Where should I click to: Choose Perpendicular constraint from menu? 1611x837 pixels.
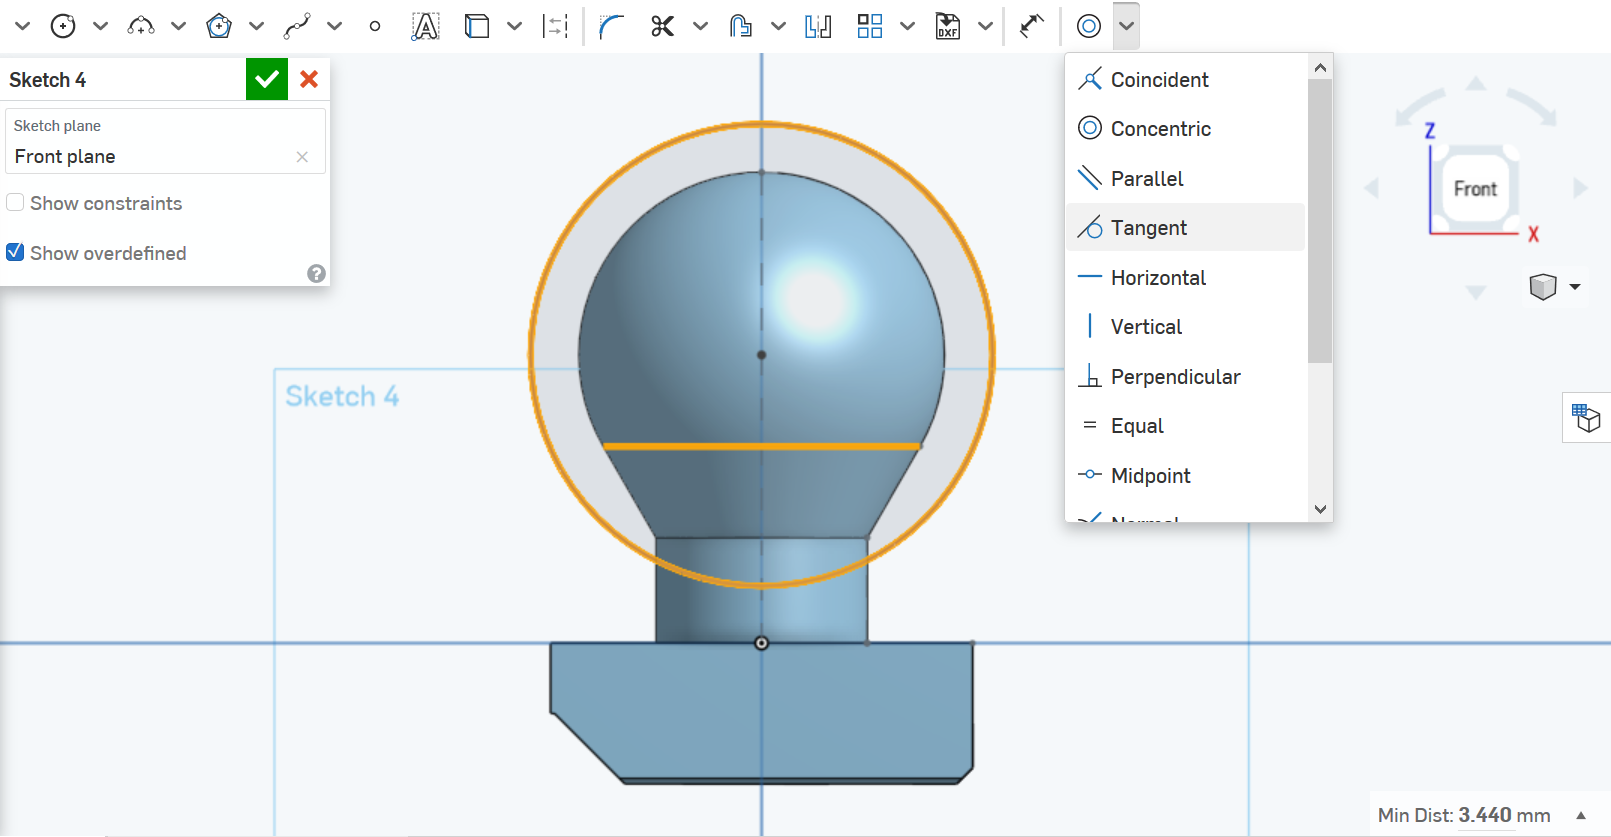click(1186, 376)
